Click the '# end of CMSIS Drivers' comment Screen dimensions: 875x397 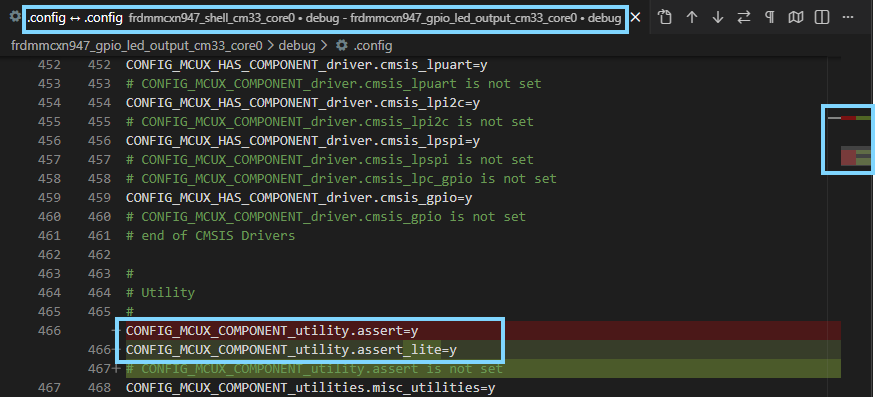210,236
